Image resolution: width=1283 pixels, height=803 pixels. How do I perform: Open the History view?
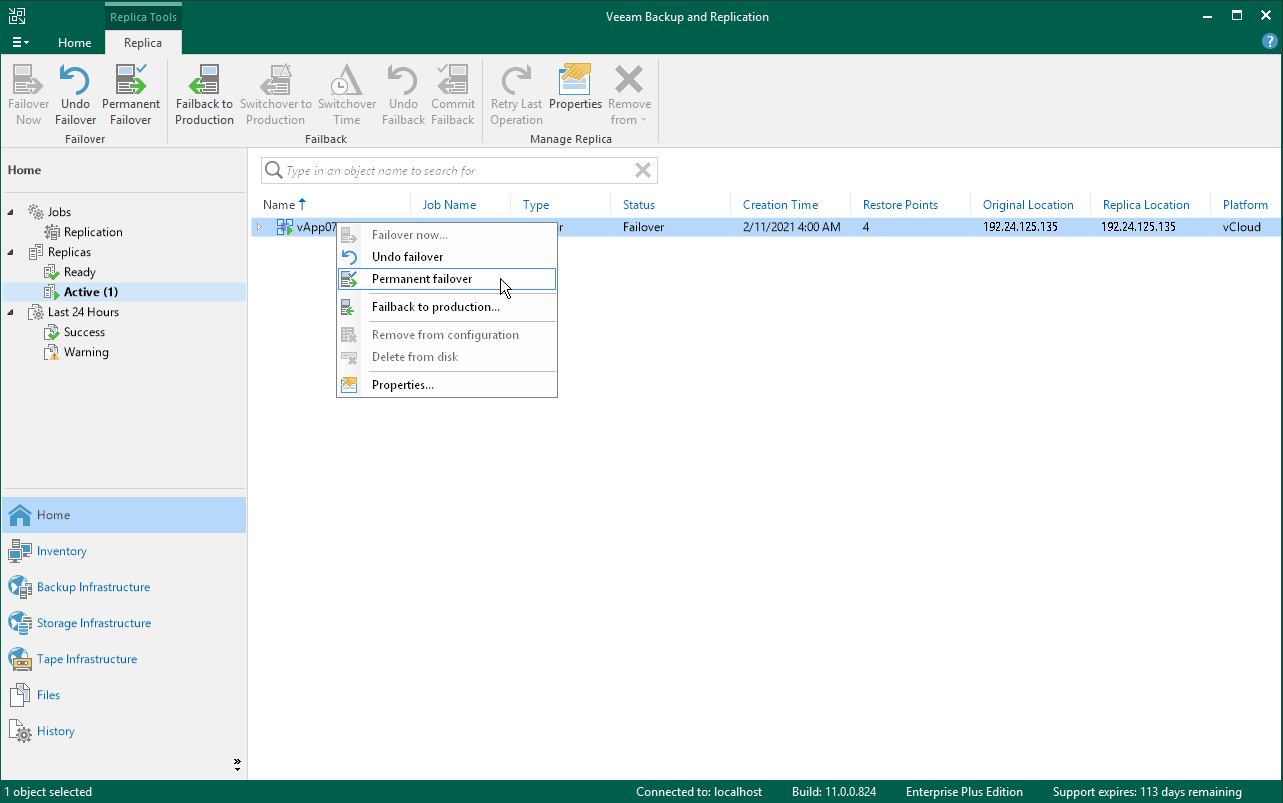(123, 731)
